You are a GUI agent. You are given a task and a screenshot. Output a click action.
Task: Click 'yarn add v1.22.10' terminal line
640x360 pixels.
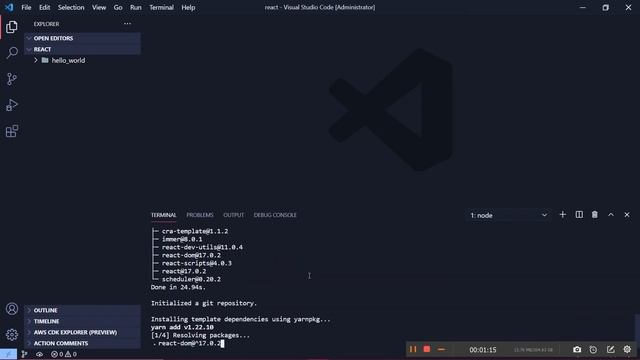(x=182, y=327)
